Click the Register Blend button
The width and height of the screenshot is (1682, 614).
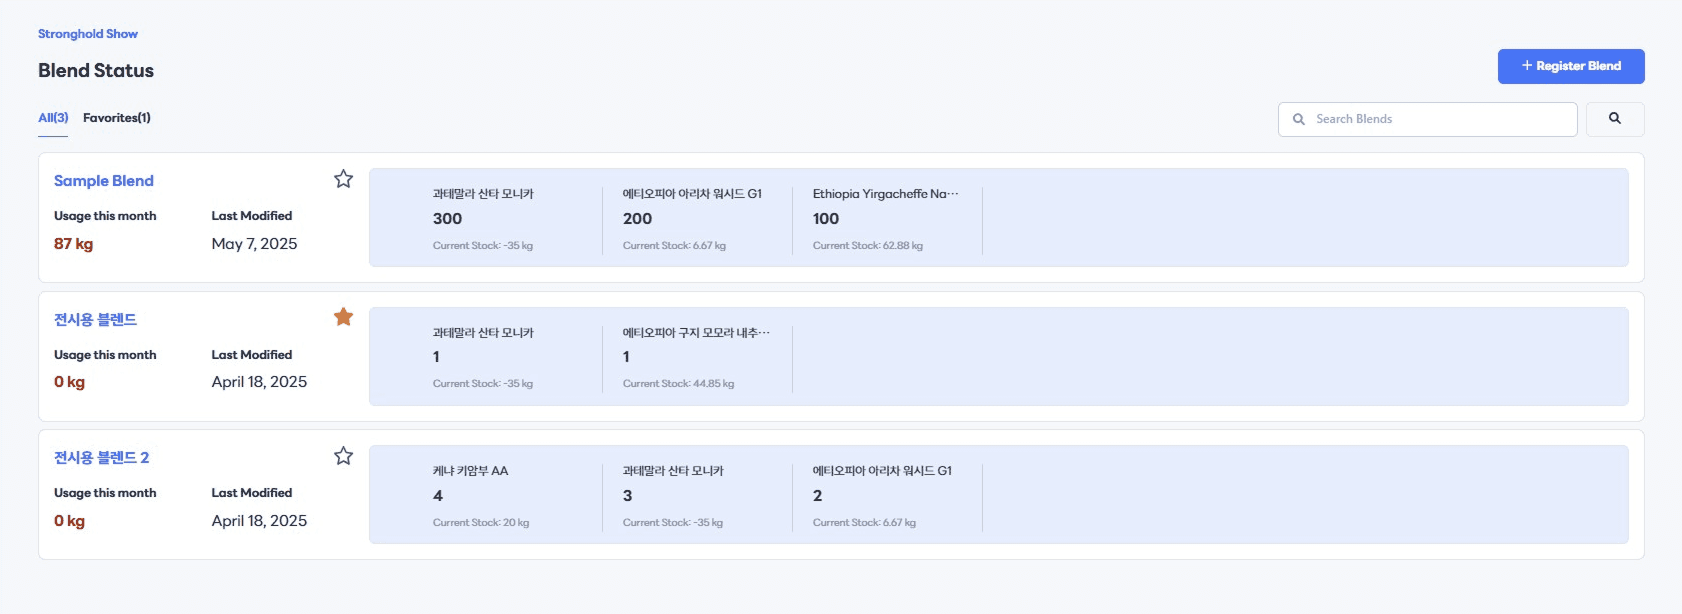[1571, 66]
